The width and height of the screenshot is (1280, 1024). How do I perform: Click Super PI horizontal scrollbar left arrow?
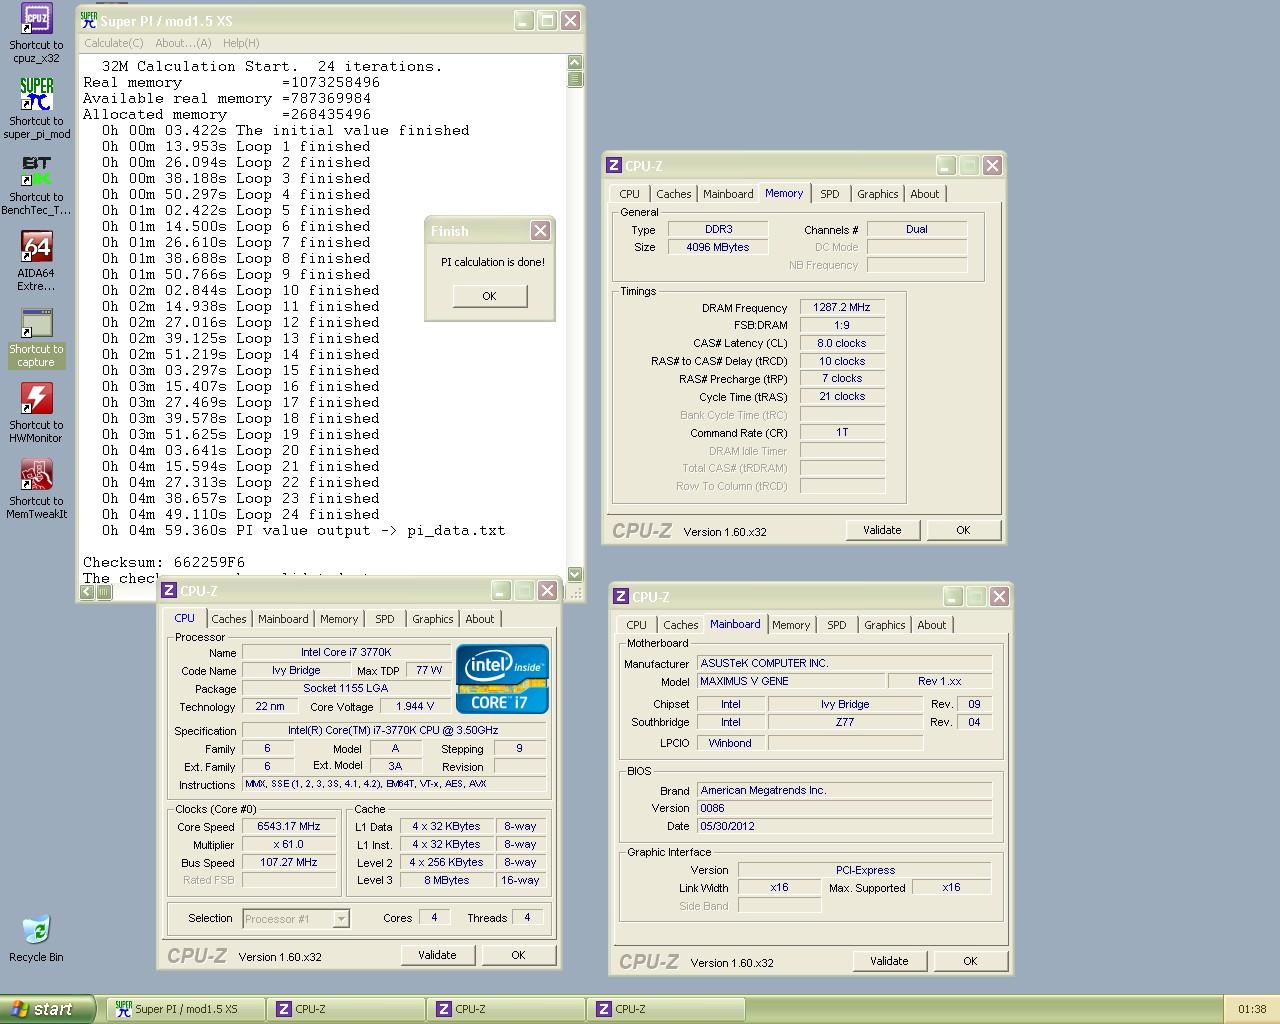(87, 591)
